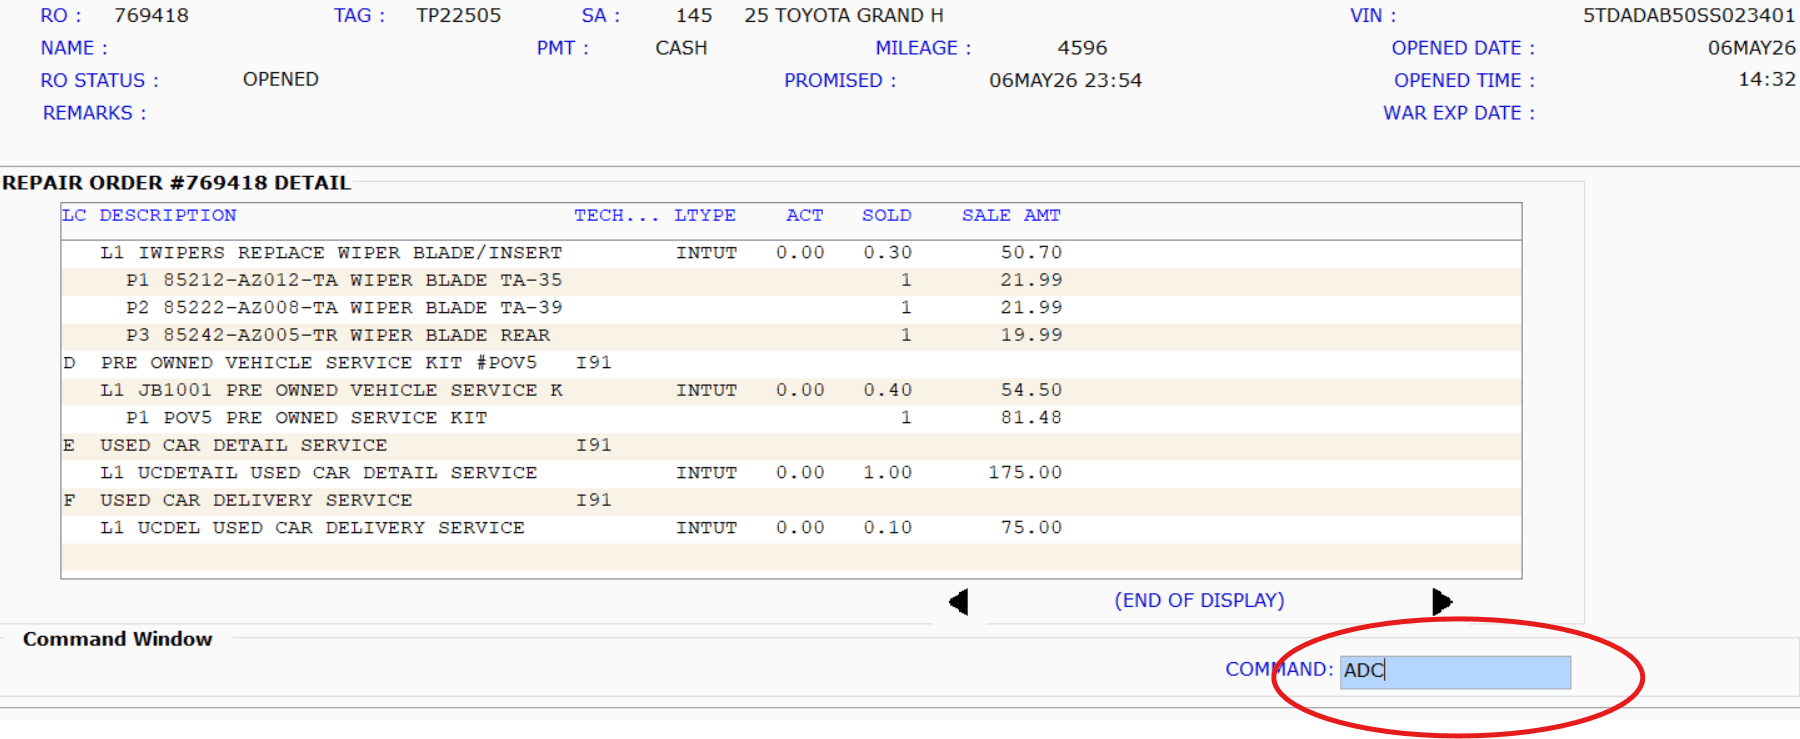The height and width of the screenshot is (739, 1800).
Task: Go to previous page with left arrow
Action: 958,602
